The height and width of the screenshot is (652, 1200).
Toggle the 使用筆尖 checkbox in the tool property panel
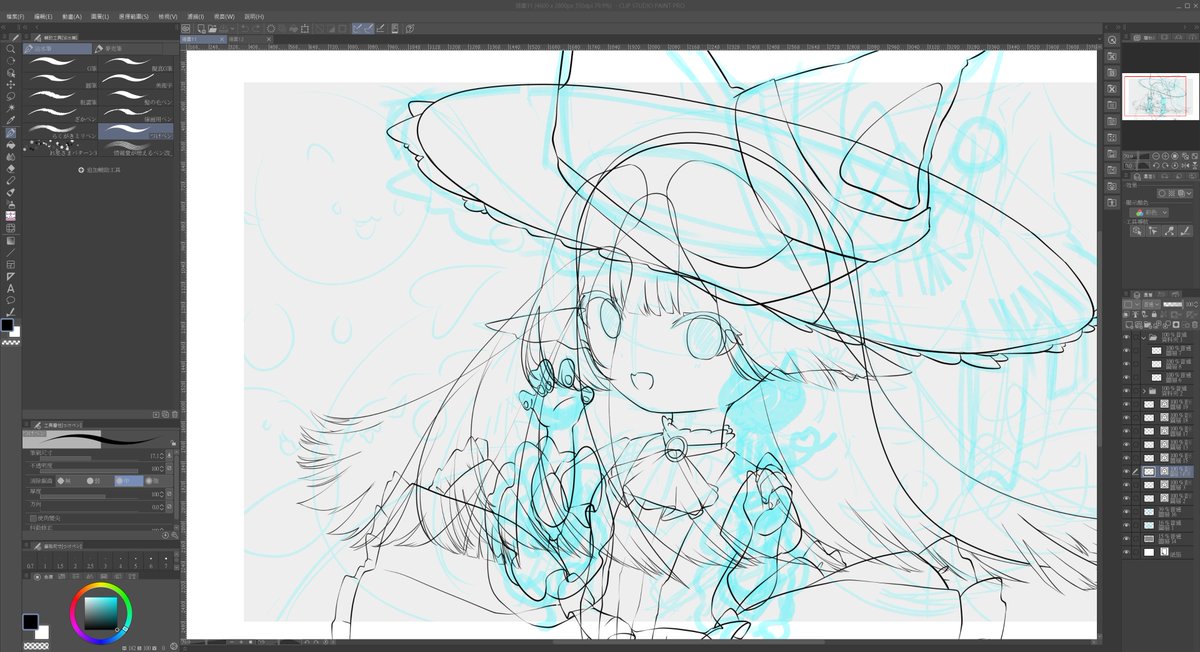pos(33,519)
